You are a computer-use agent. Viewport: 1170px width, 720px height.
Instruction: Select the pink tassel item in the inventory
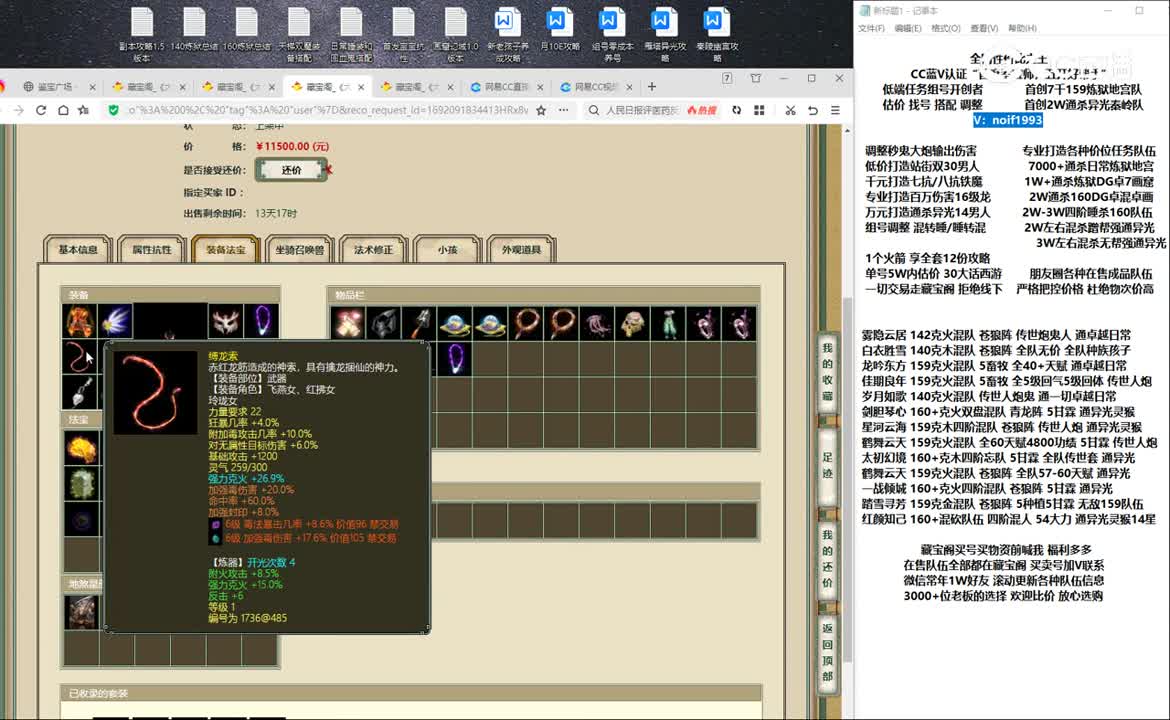point(597,324)
